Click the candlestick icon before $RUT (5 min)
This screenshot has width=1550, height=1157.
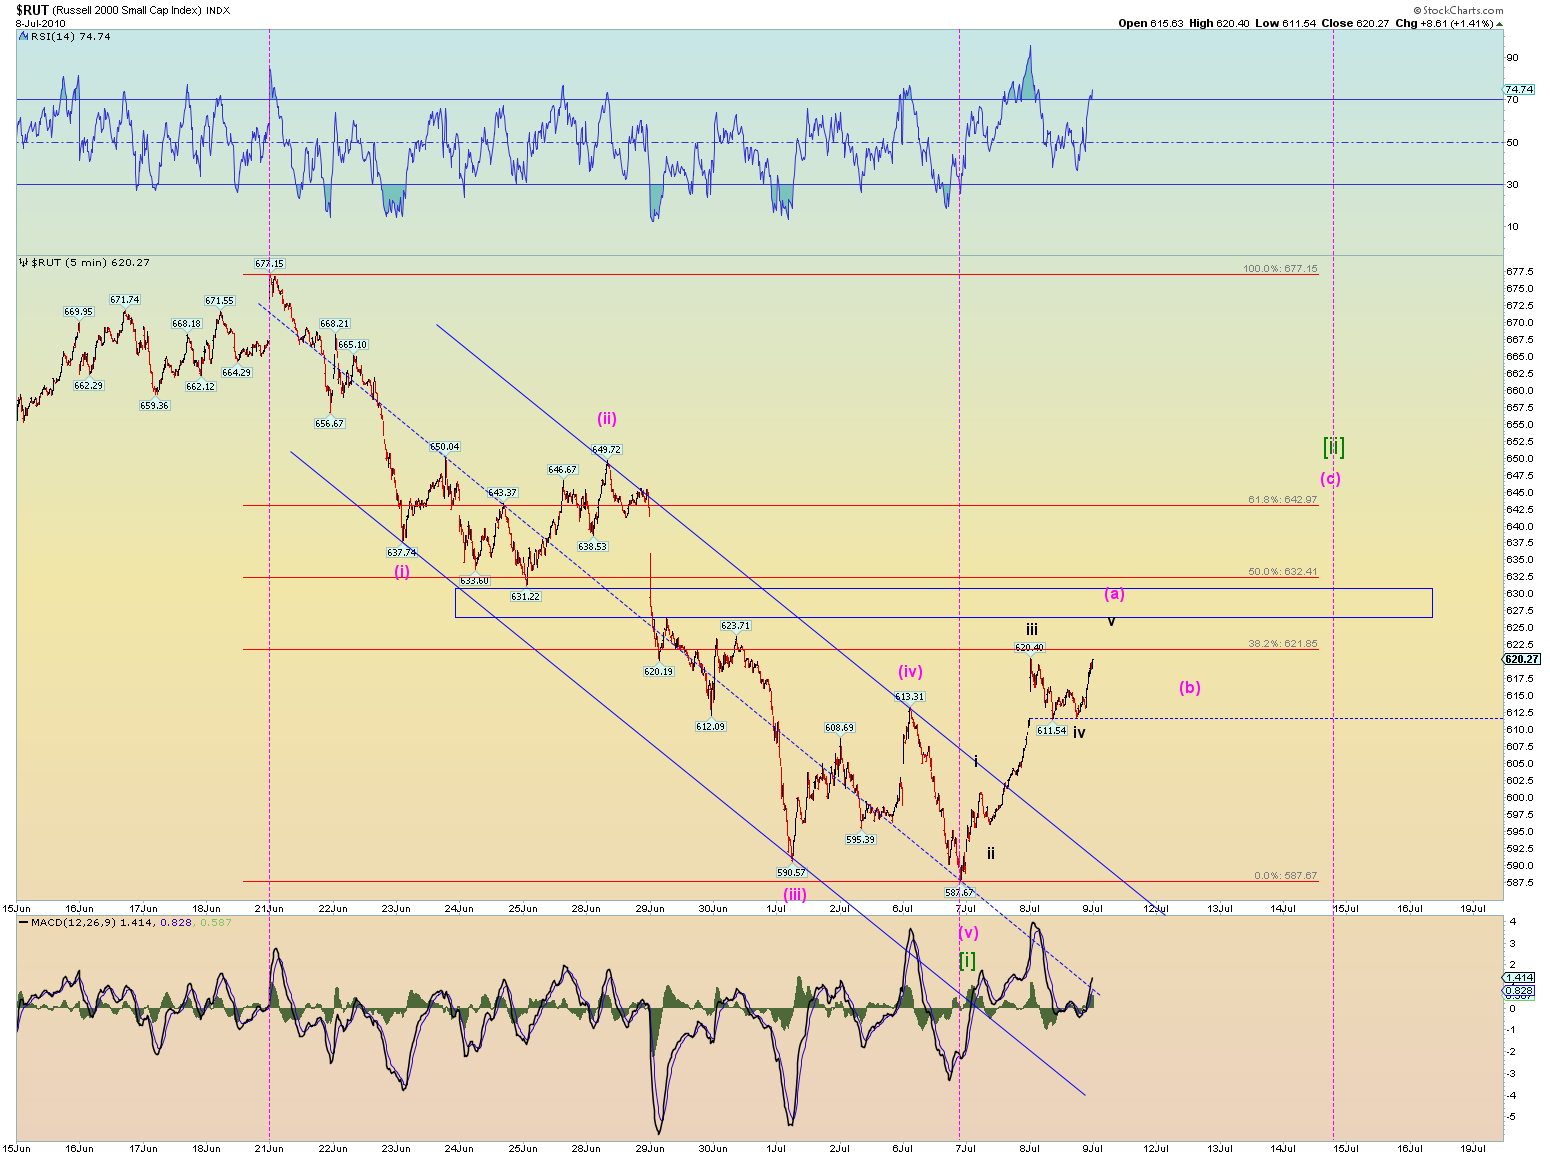coord(24,262)
